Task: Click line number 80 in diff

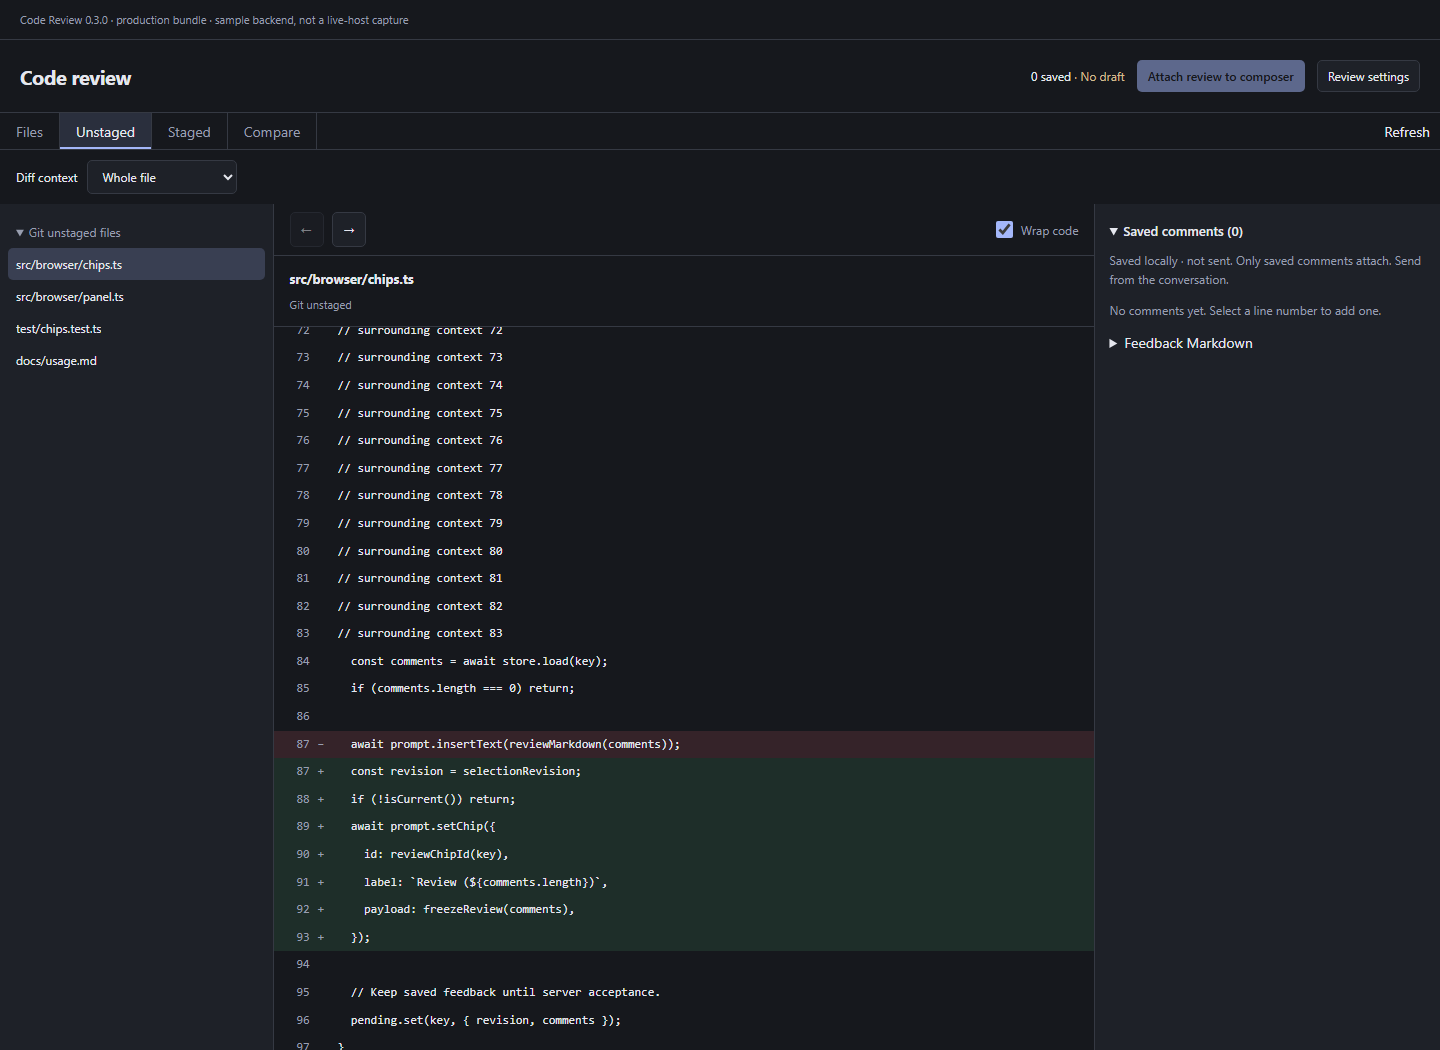Action: (302, 551)
